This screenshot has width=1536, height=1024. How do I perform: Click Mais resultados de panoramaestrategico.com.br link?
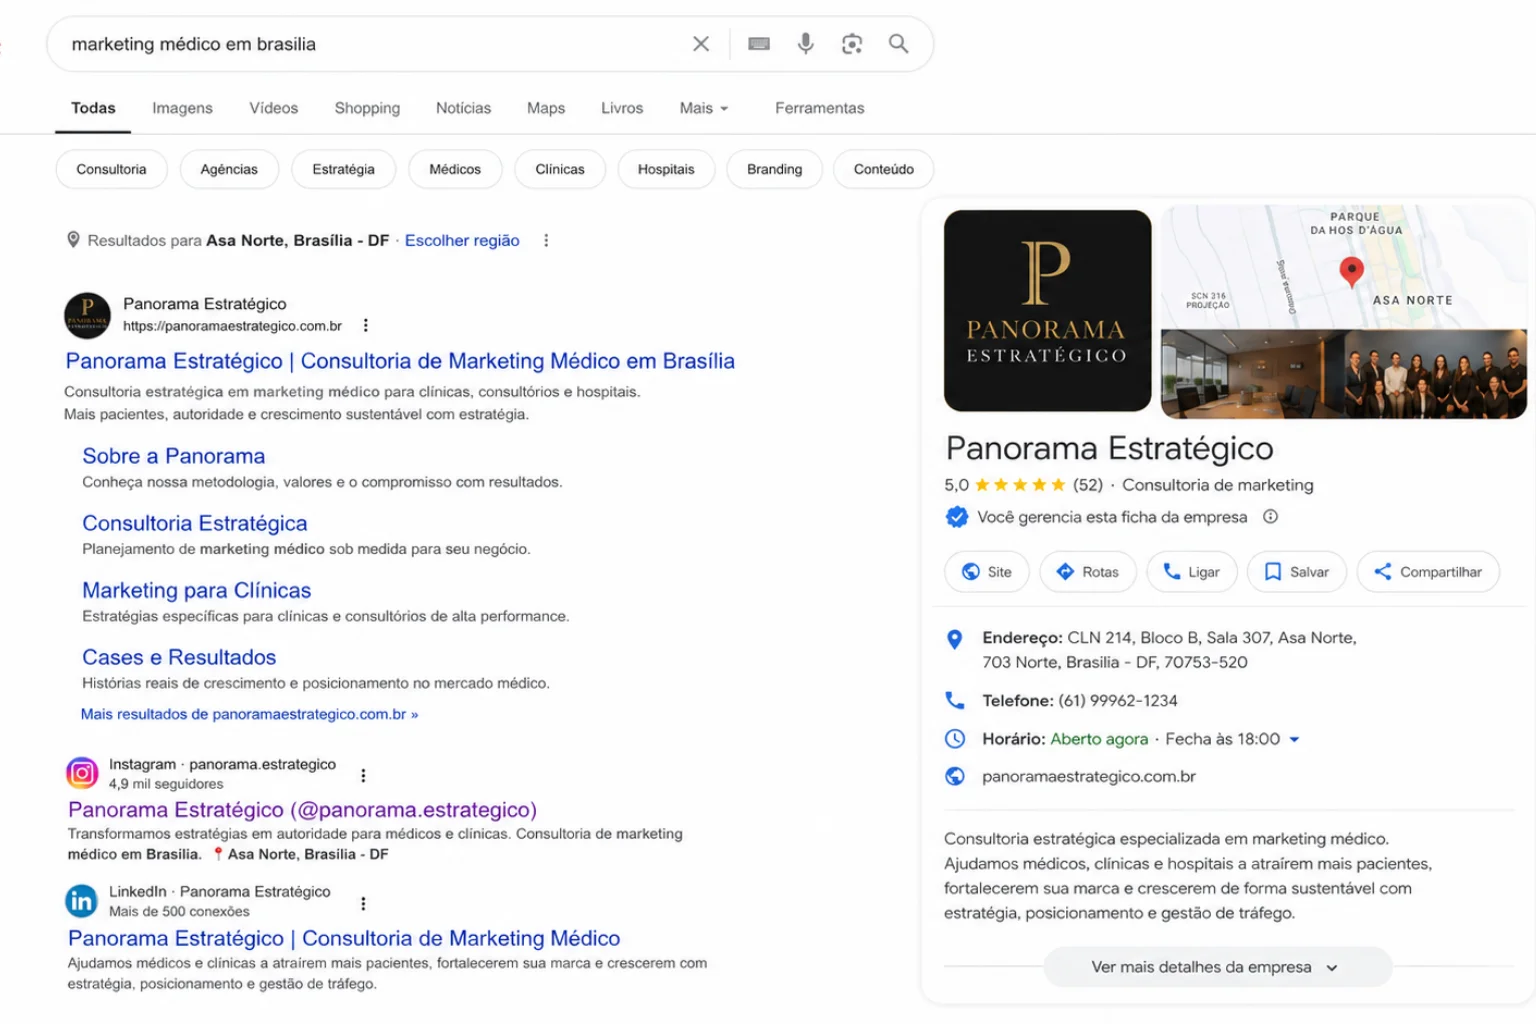(x=250, y=714)
